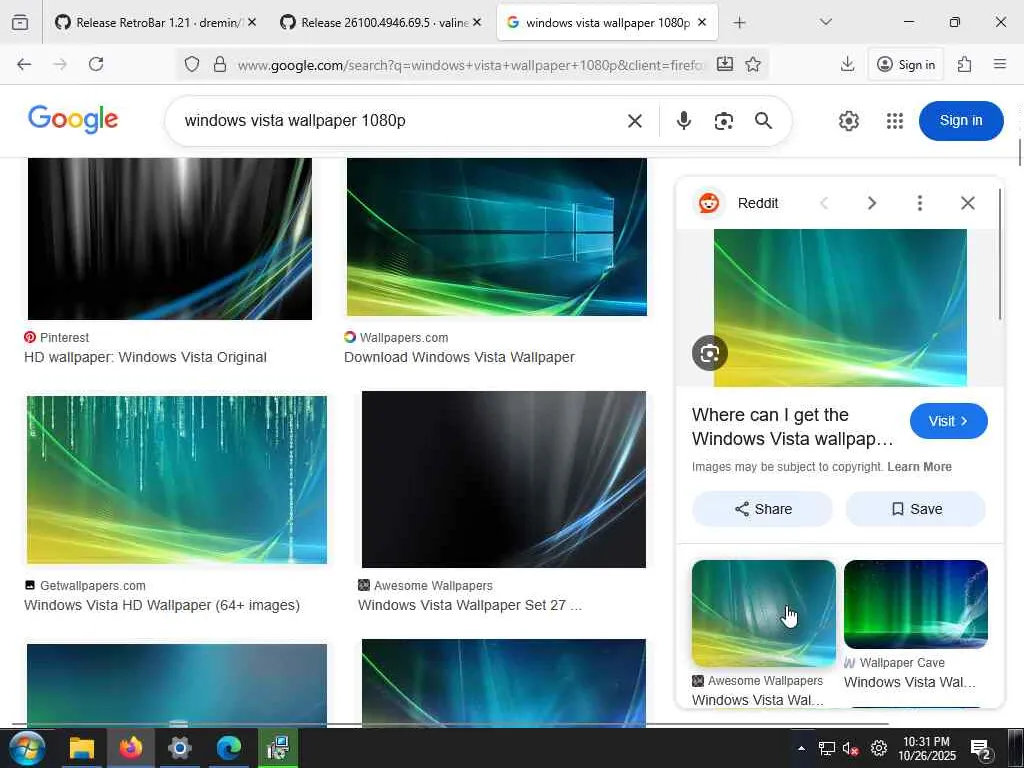Click the Visit button for Reddit result
The width and height of the screenshot is (1024, 768).
[x=948, y=421]
